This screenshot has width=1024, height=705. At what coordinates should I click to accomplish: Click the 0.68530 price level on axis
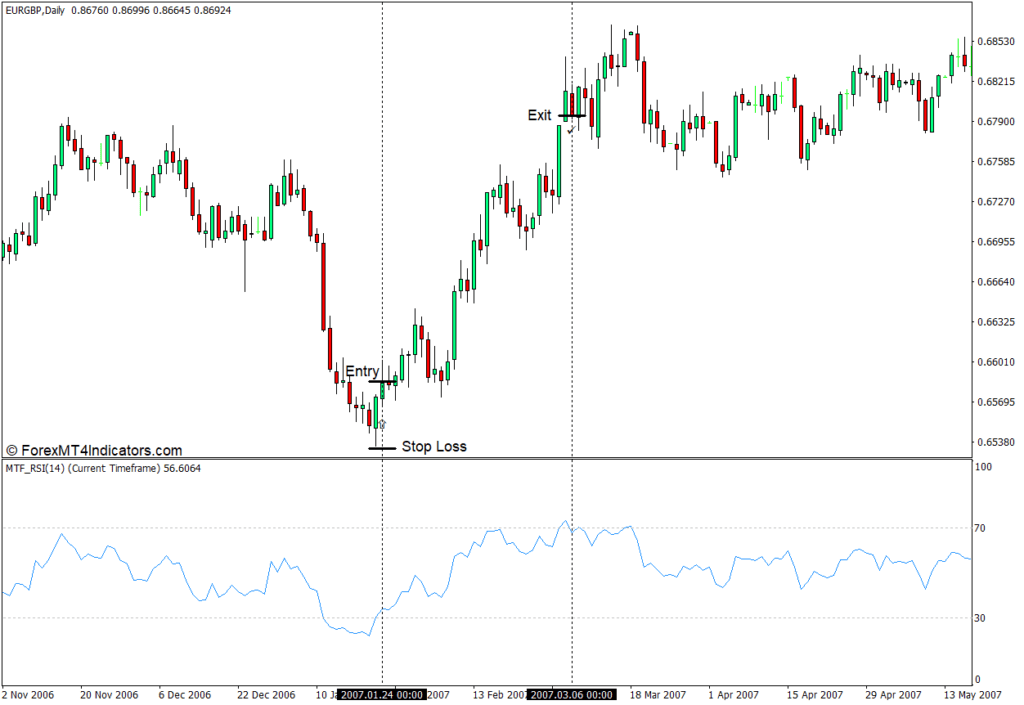click(994, 42)
